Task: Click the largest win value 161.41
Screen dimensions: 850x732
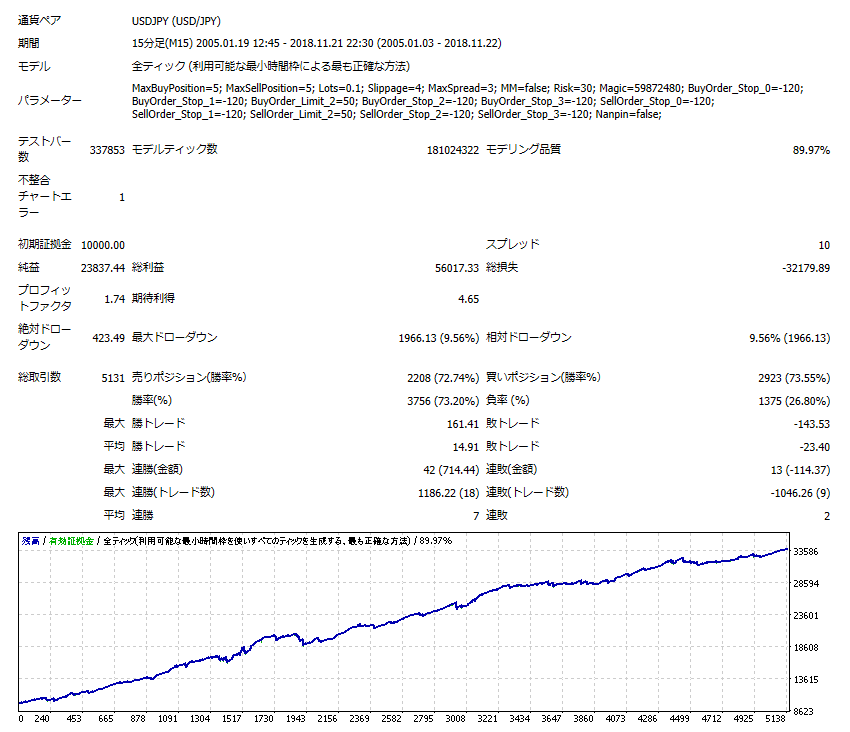Action: point(463,424)
